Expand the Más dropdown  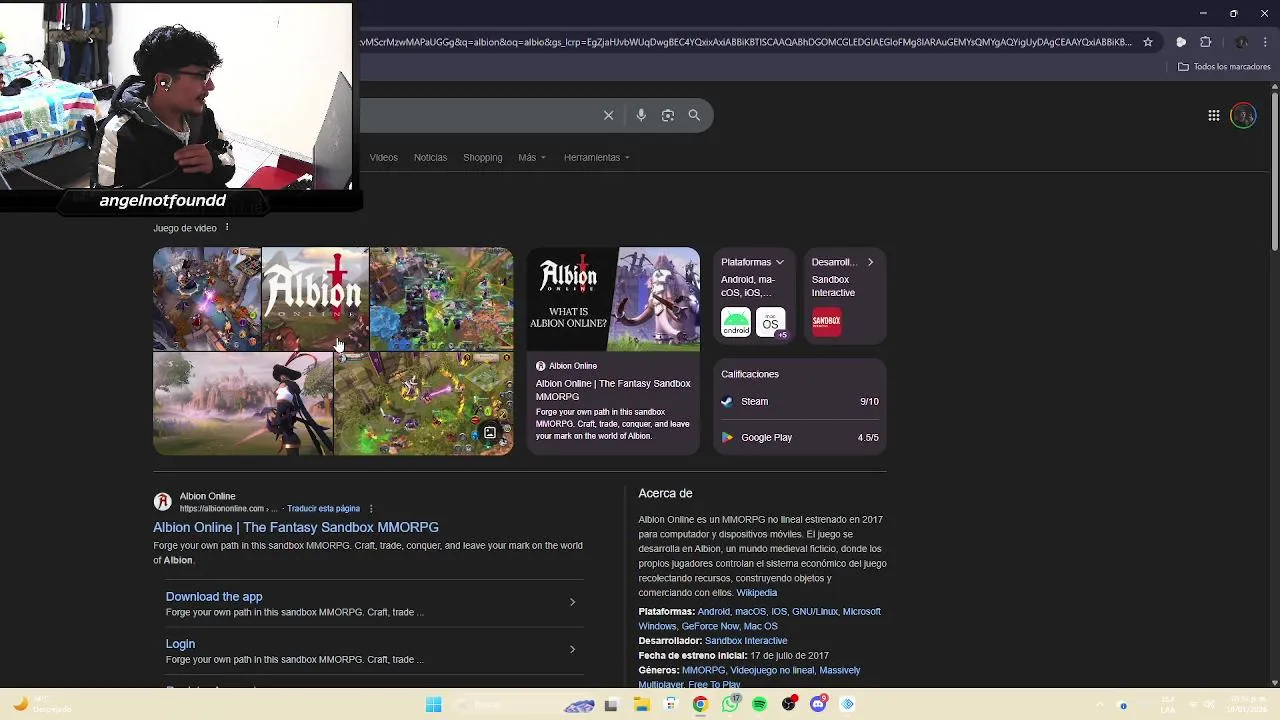pos(532,157)
